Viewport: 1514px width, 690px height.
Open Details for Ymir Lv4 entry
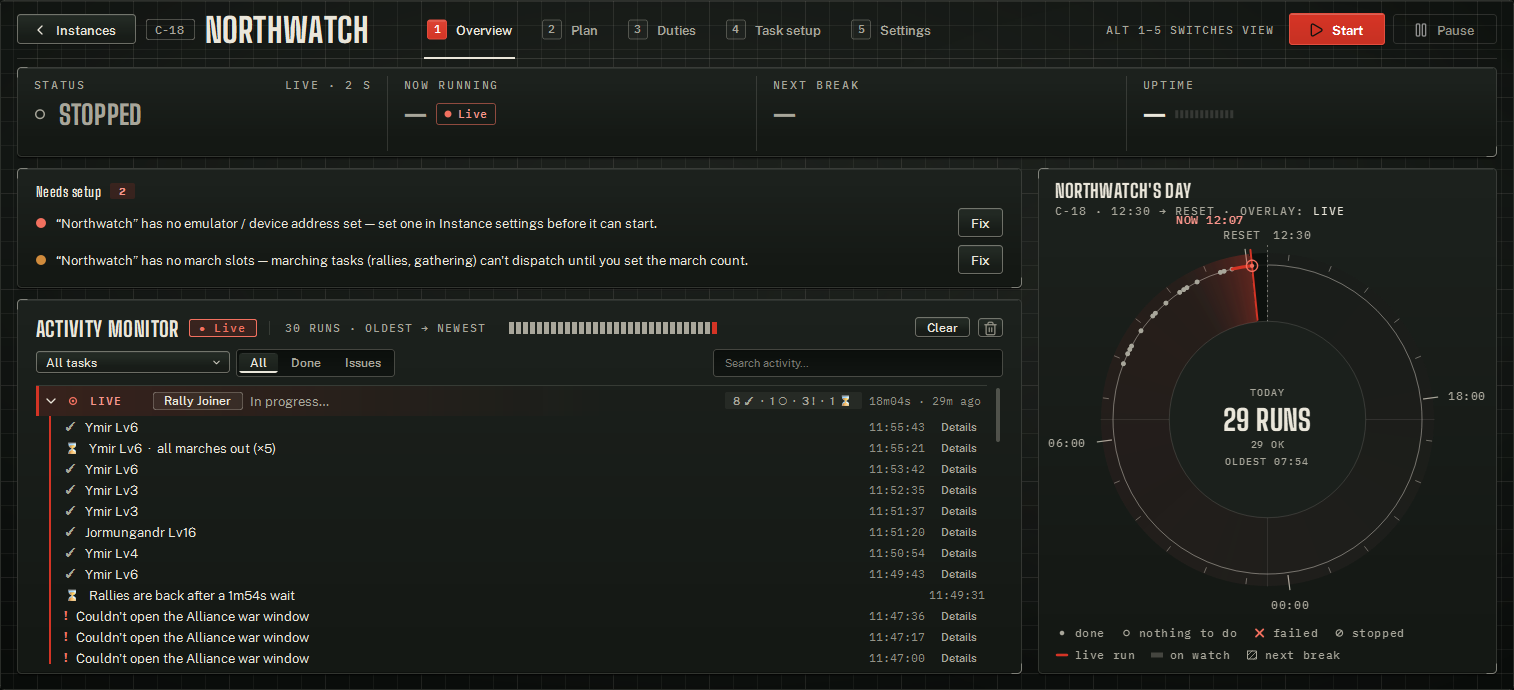[958, 553]
